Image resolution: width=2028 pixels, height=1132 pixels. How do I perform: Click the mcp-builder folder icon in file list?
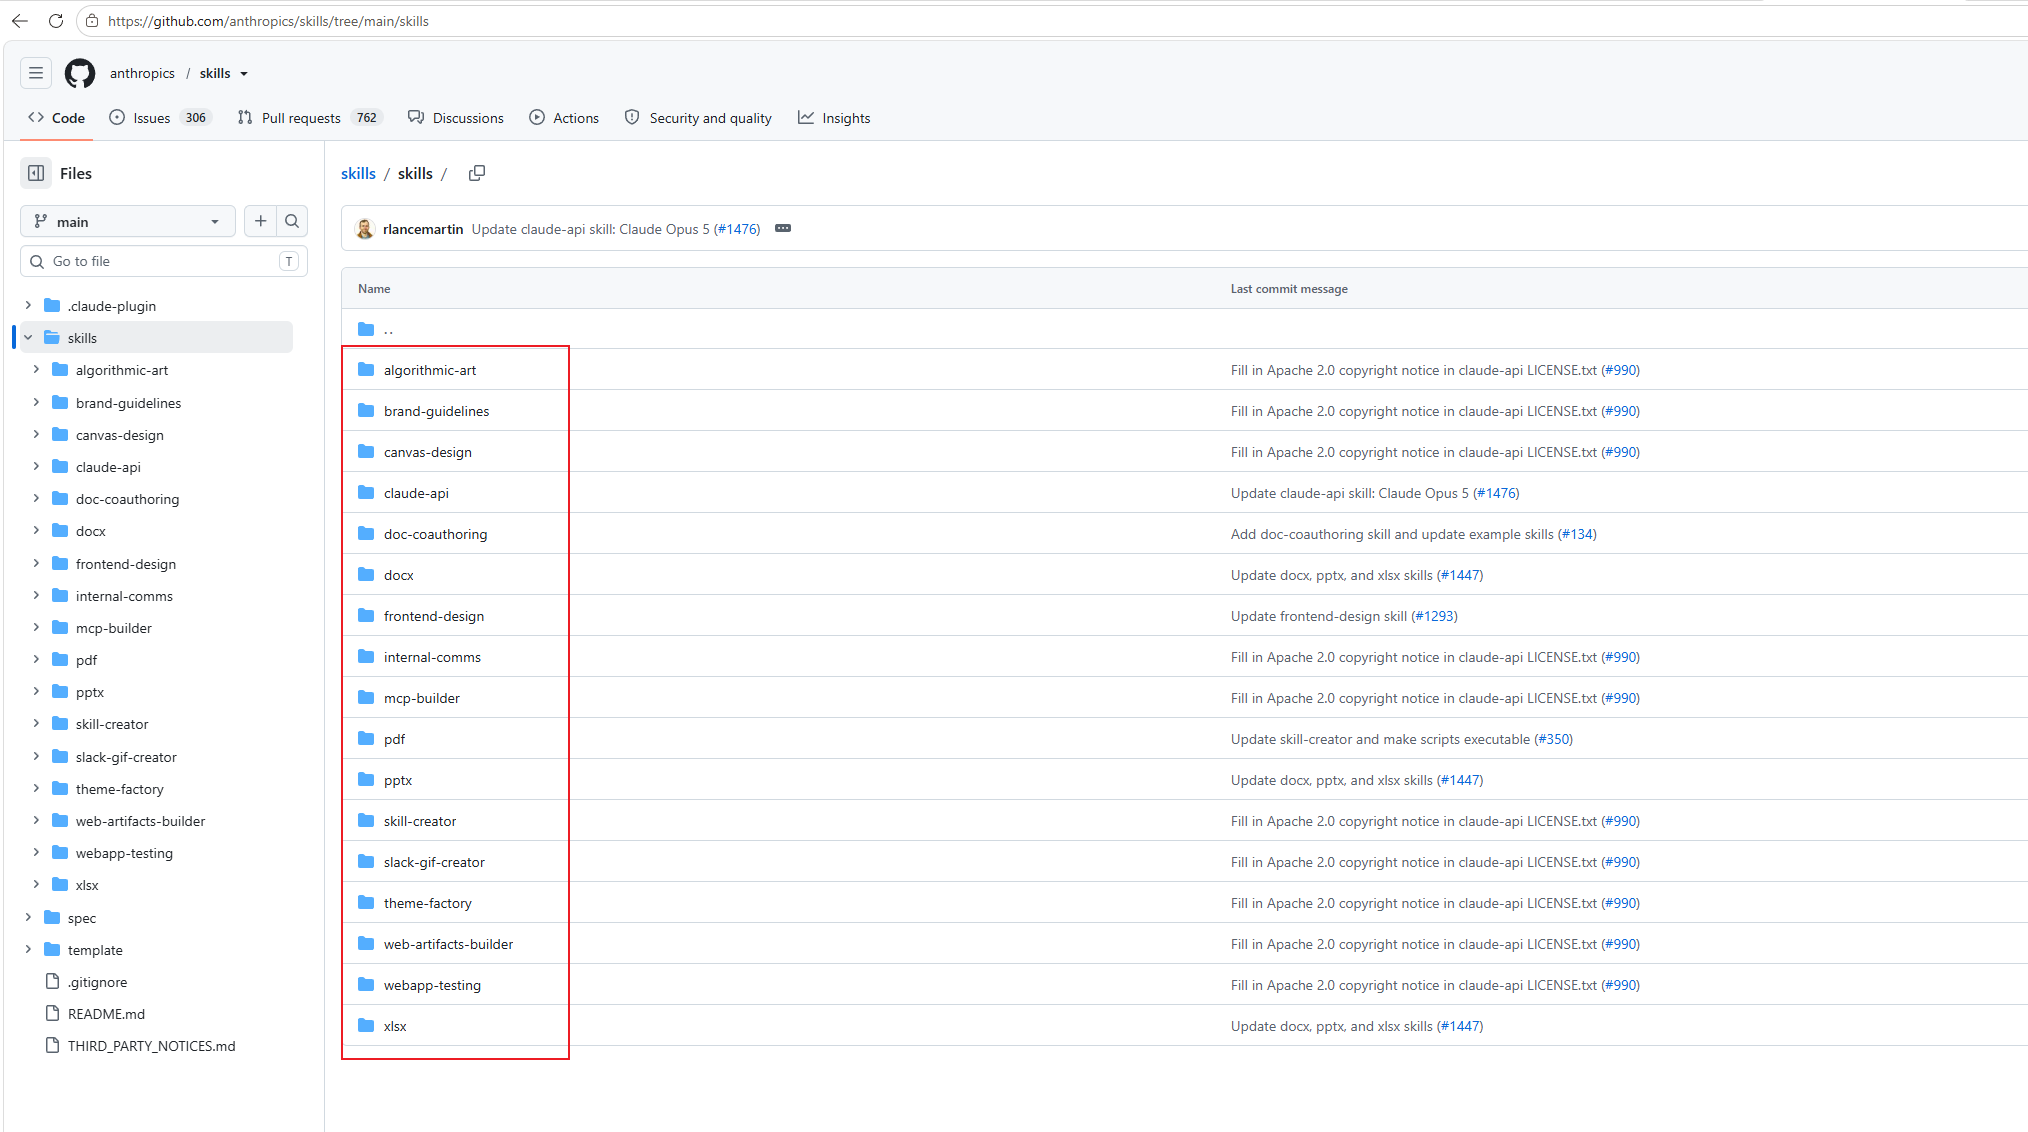(x=366, y=698)
